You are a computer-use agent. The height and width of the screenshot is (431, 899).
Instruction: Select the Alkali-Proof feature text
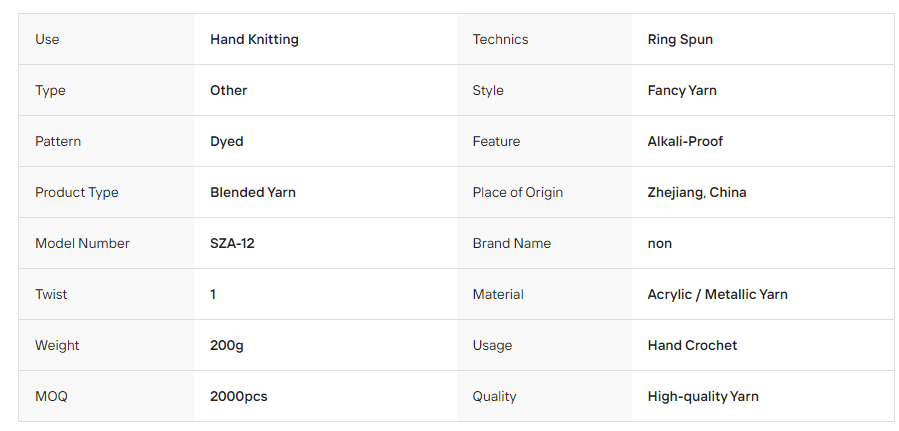coord(685,142)
